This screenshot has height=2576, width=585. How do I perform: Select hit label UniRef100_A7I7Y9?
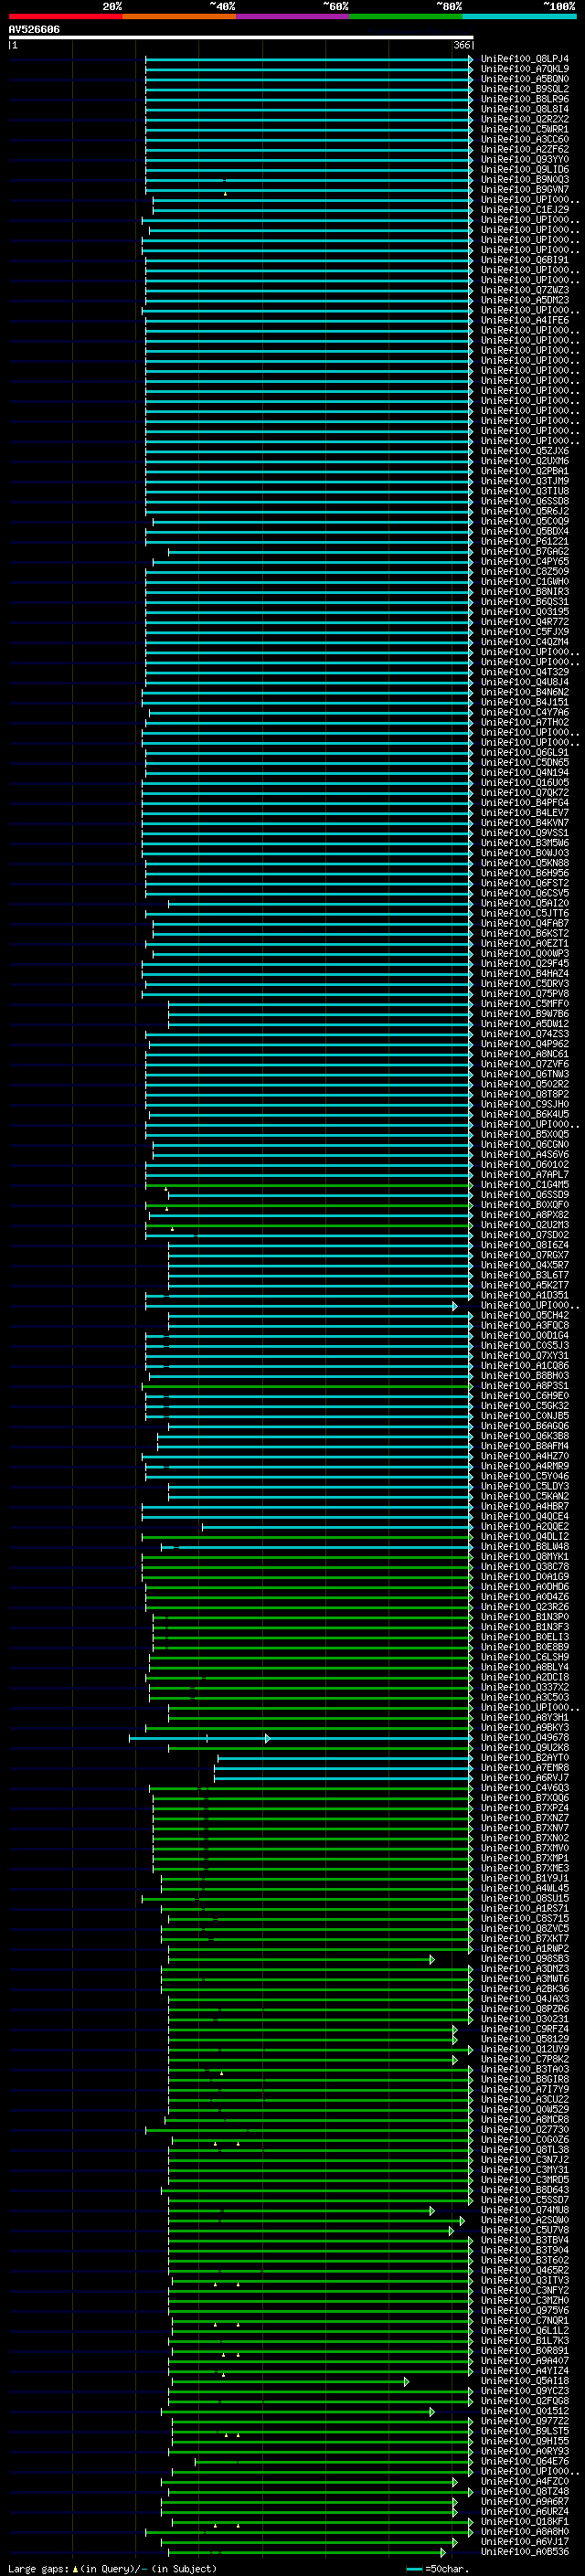525,2089
